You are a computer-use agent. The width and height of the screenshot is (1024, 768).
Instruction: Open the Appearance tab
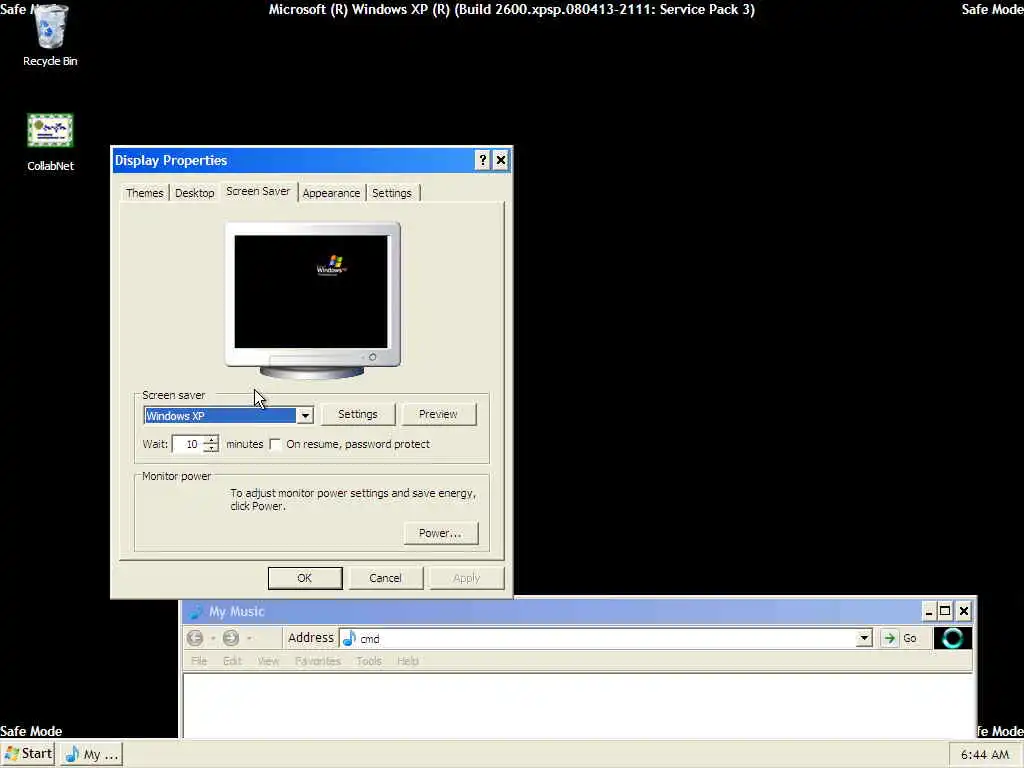(331, 193)
